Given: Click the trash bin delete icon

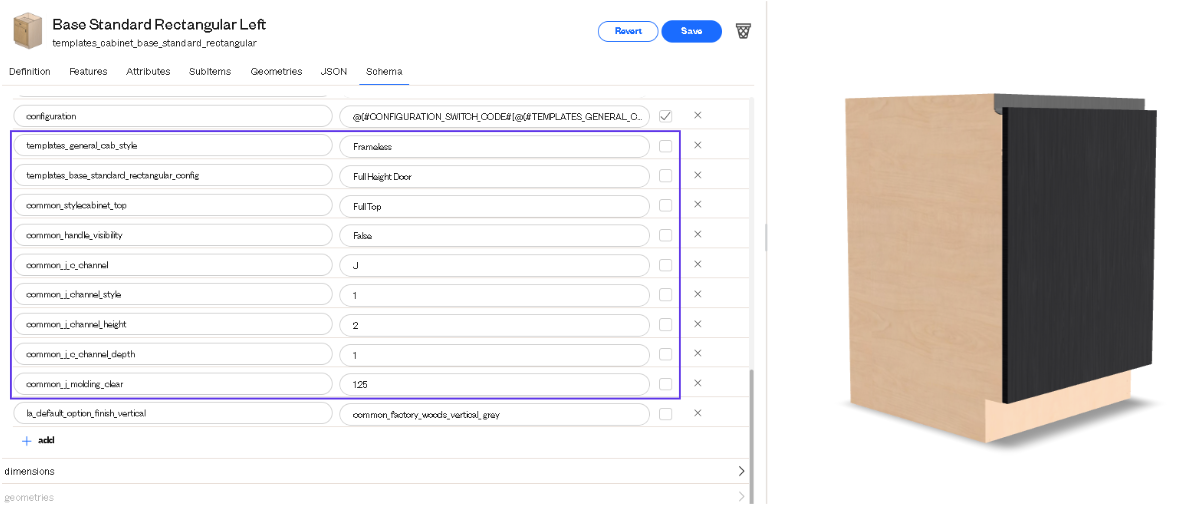Looking at the screenshot, I should 743,31.
